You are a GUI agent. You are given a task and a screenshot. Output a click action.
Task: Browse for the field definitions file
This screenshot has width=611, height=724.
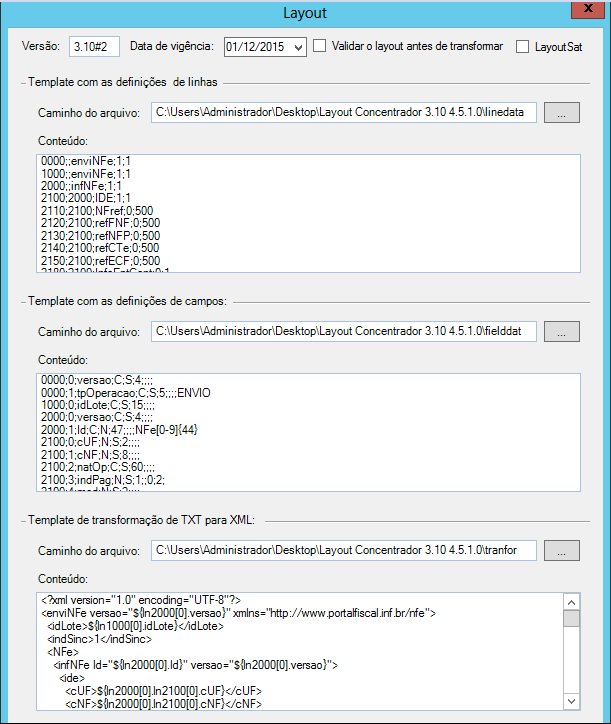point(561,331)
